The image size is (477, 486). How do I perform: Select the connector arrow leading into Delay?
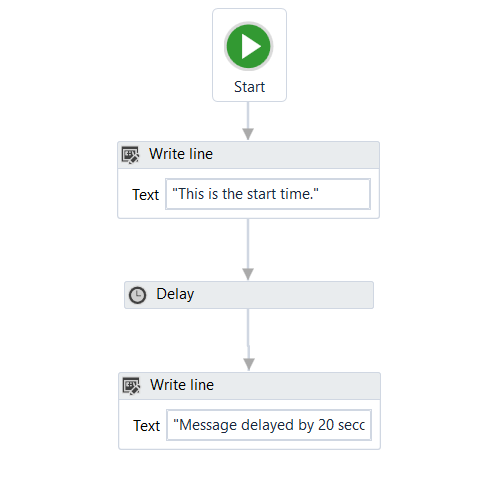click(x=248, y=250)
